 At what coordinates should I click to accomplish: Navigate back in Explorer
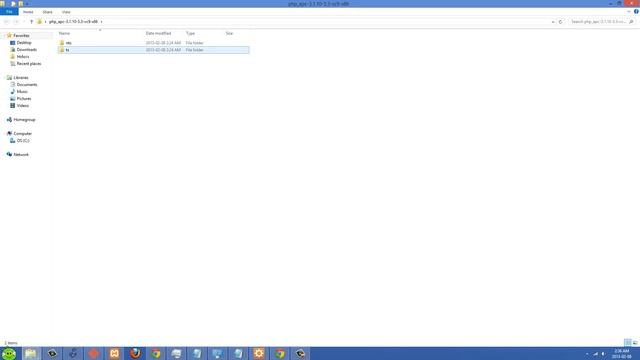[x=7, y=22]
